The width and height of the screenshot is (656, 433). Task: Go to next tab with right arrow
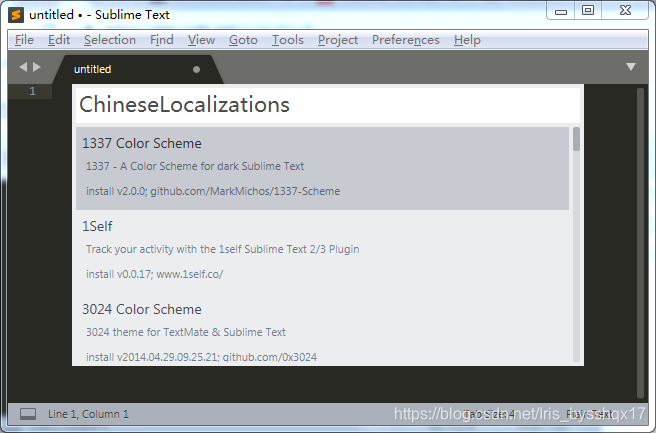tap(37, 67)
